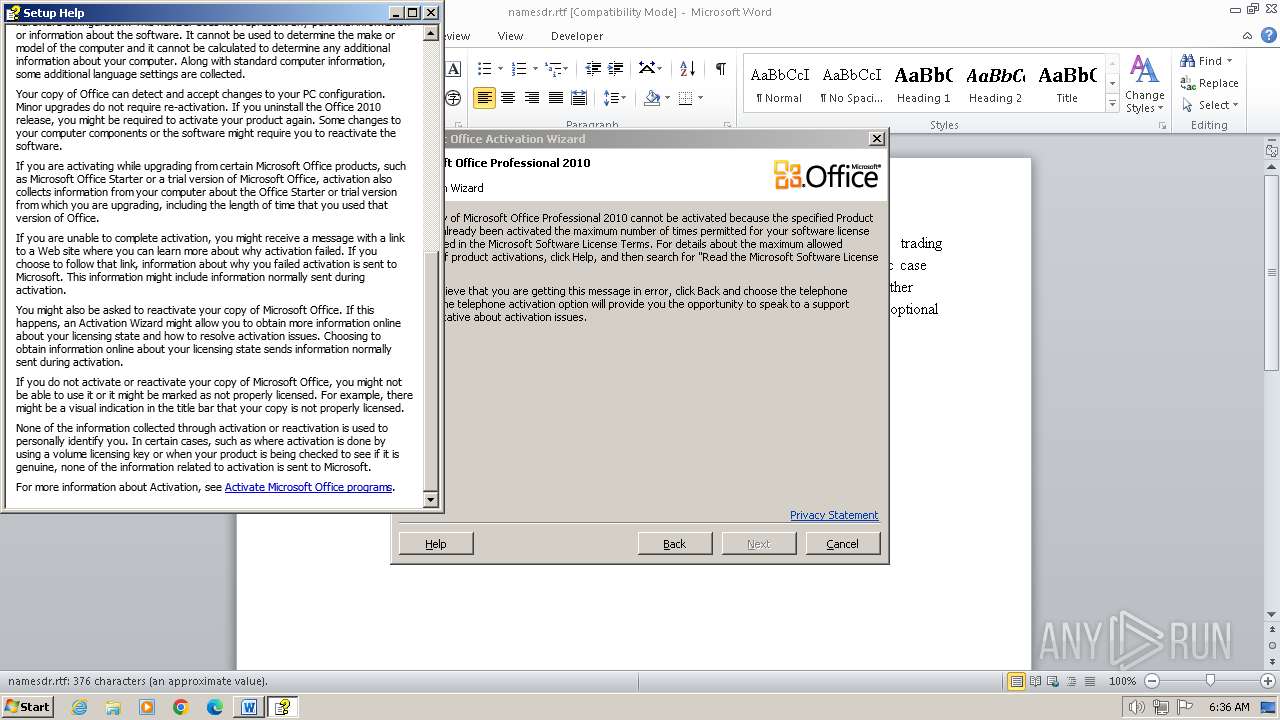This screenshot has height=720, width=1280.
Task: Expand the Borders dropdown arrow
Action: [x=700, y=97]
